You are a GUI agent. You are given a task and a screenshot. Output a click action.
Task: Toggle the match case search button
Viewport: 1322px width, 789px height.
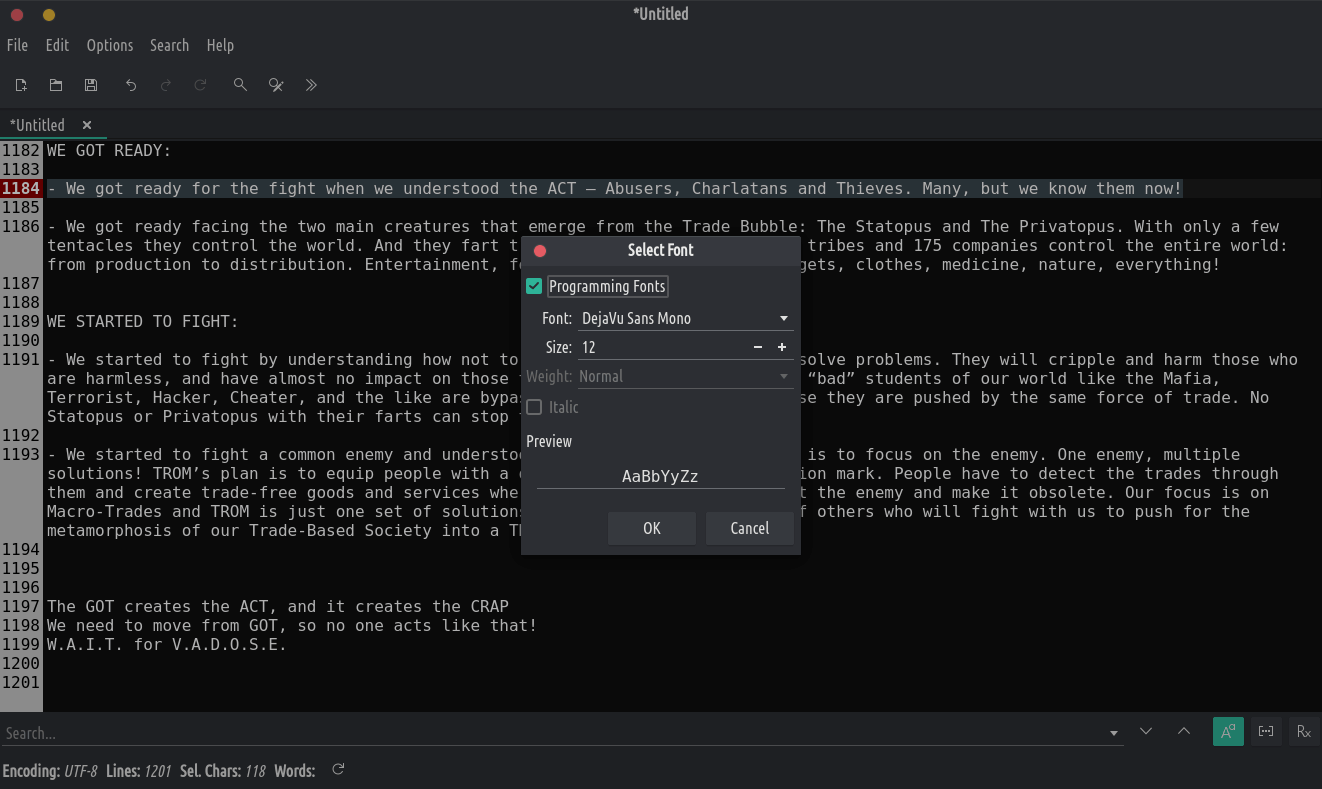(x=1228, y=732)
